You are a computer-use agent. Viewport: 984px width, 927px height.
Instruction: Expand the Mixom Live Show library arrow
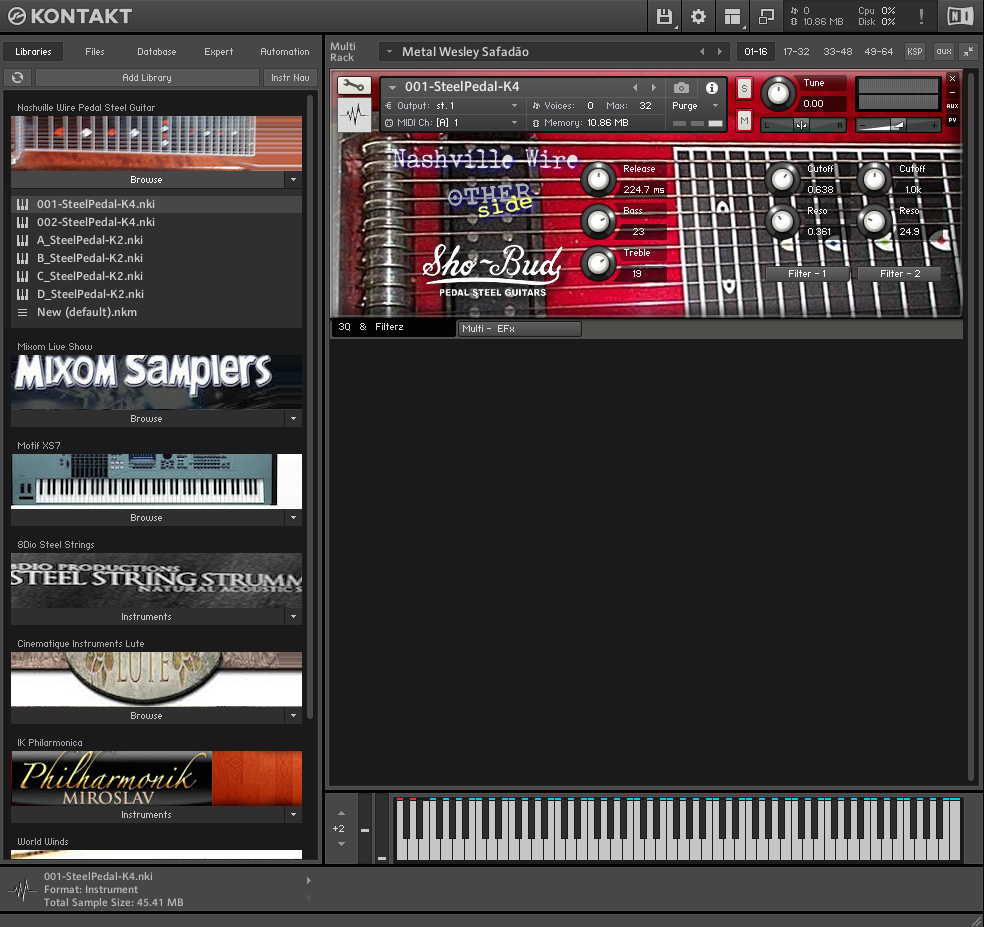pos(293,419)
